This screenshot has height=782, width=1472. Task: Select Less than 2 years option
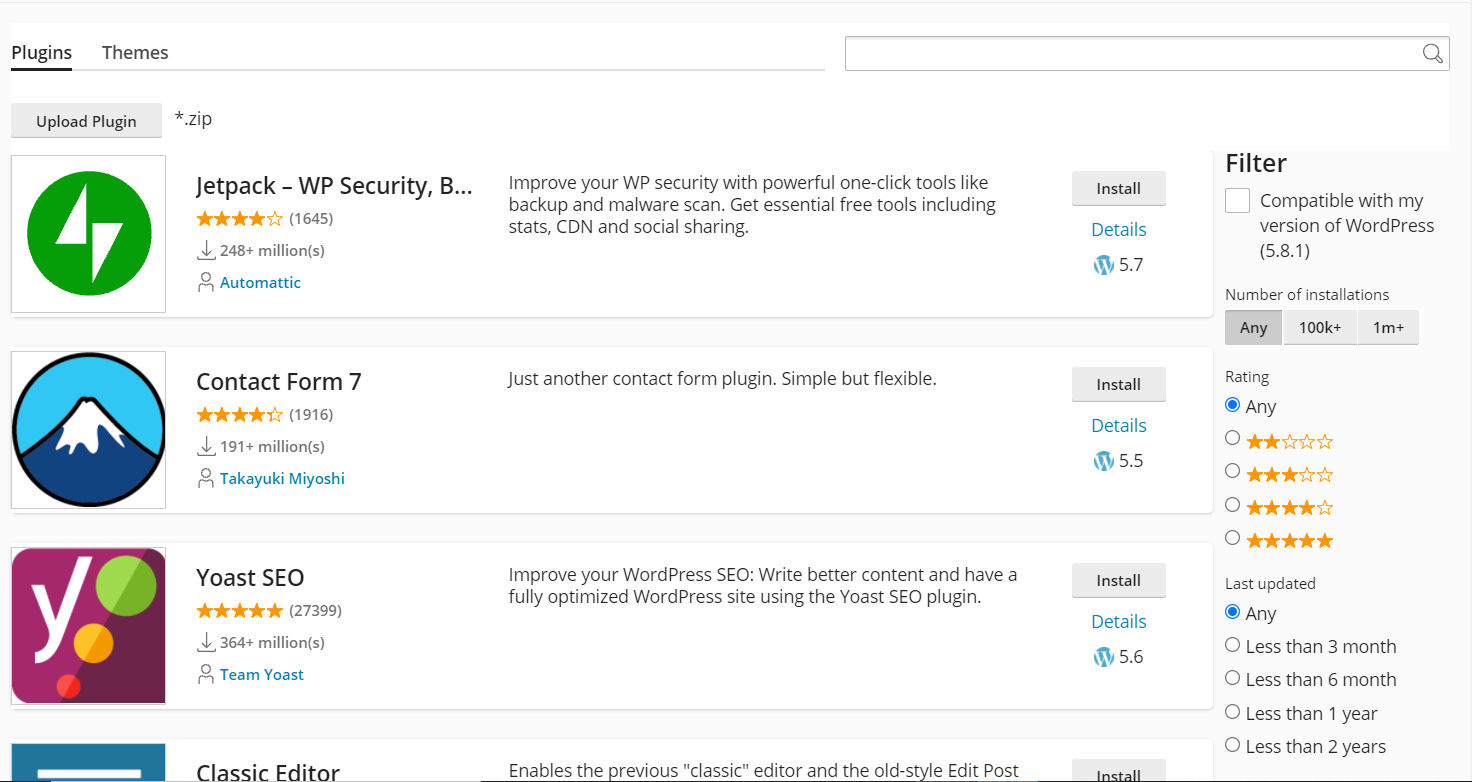(1232, 745)
